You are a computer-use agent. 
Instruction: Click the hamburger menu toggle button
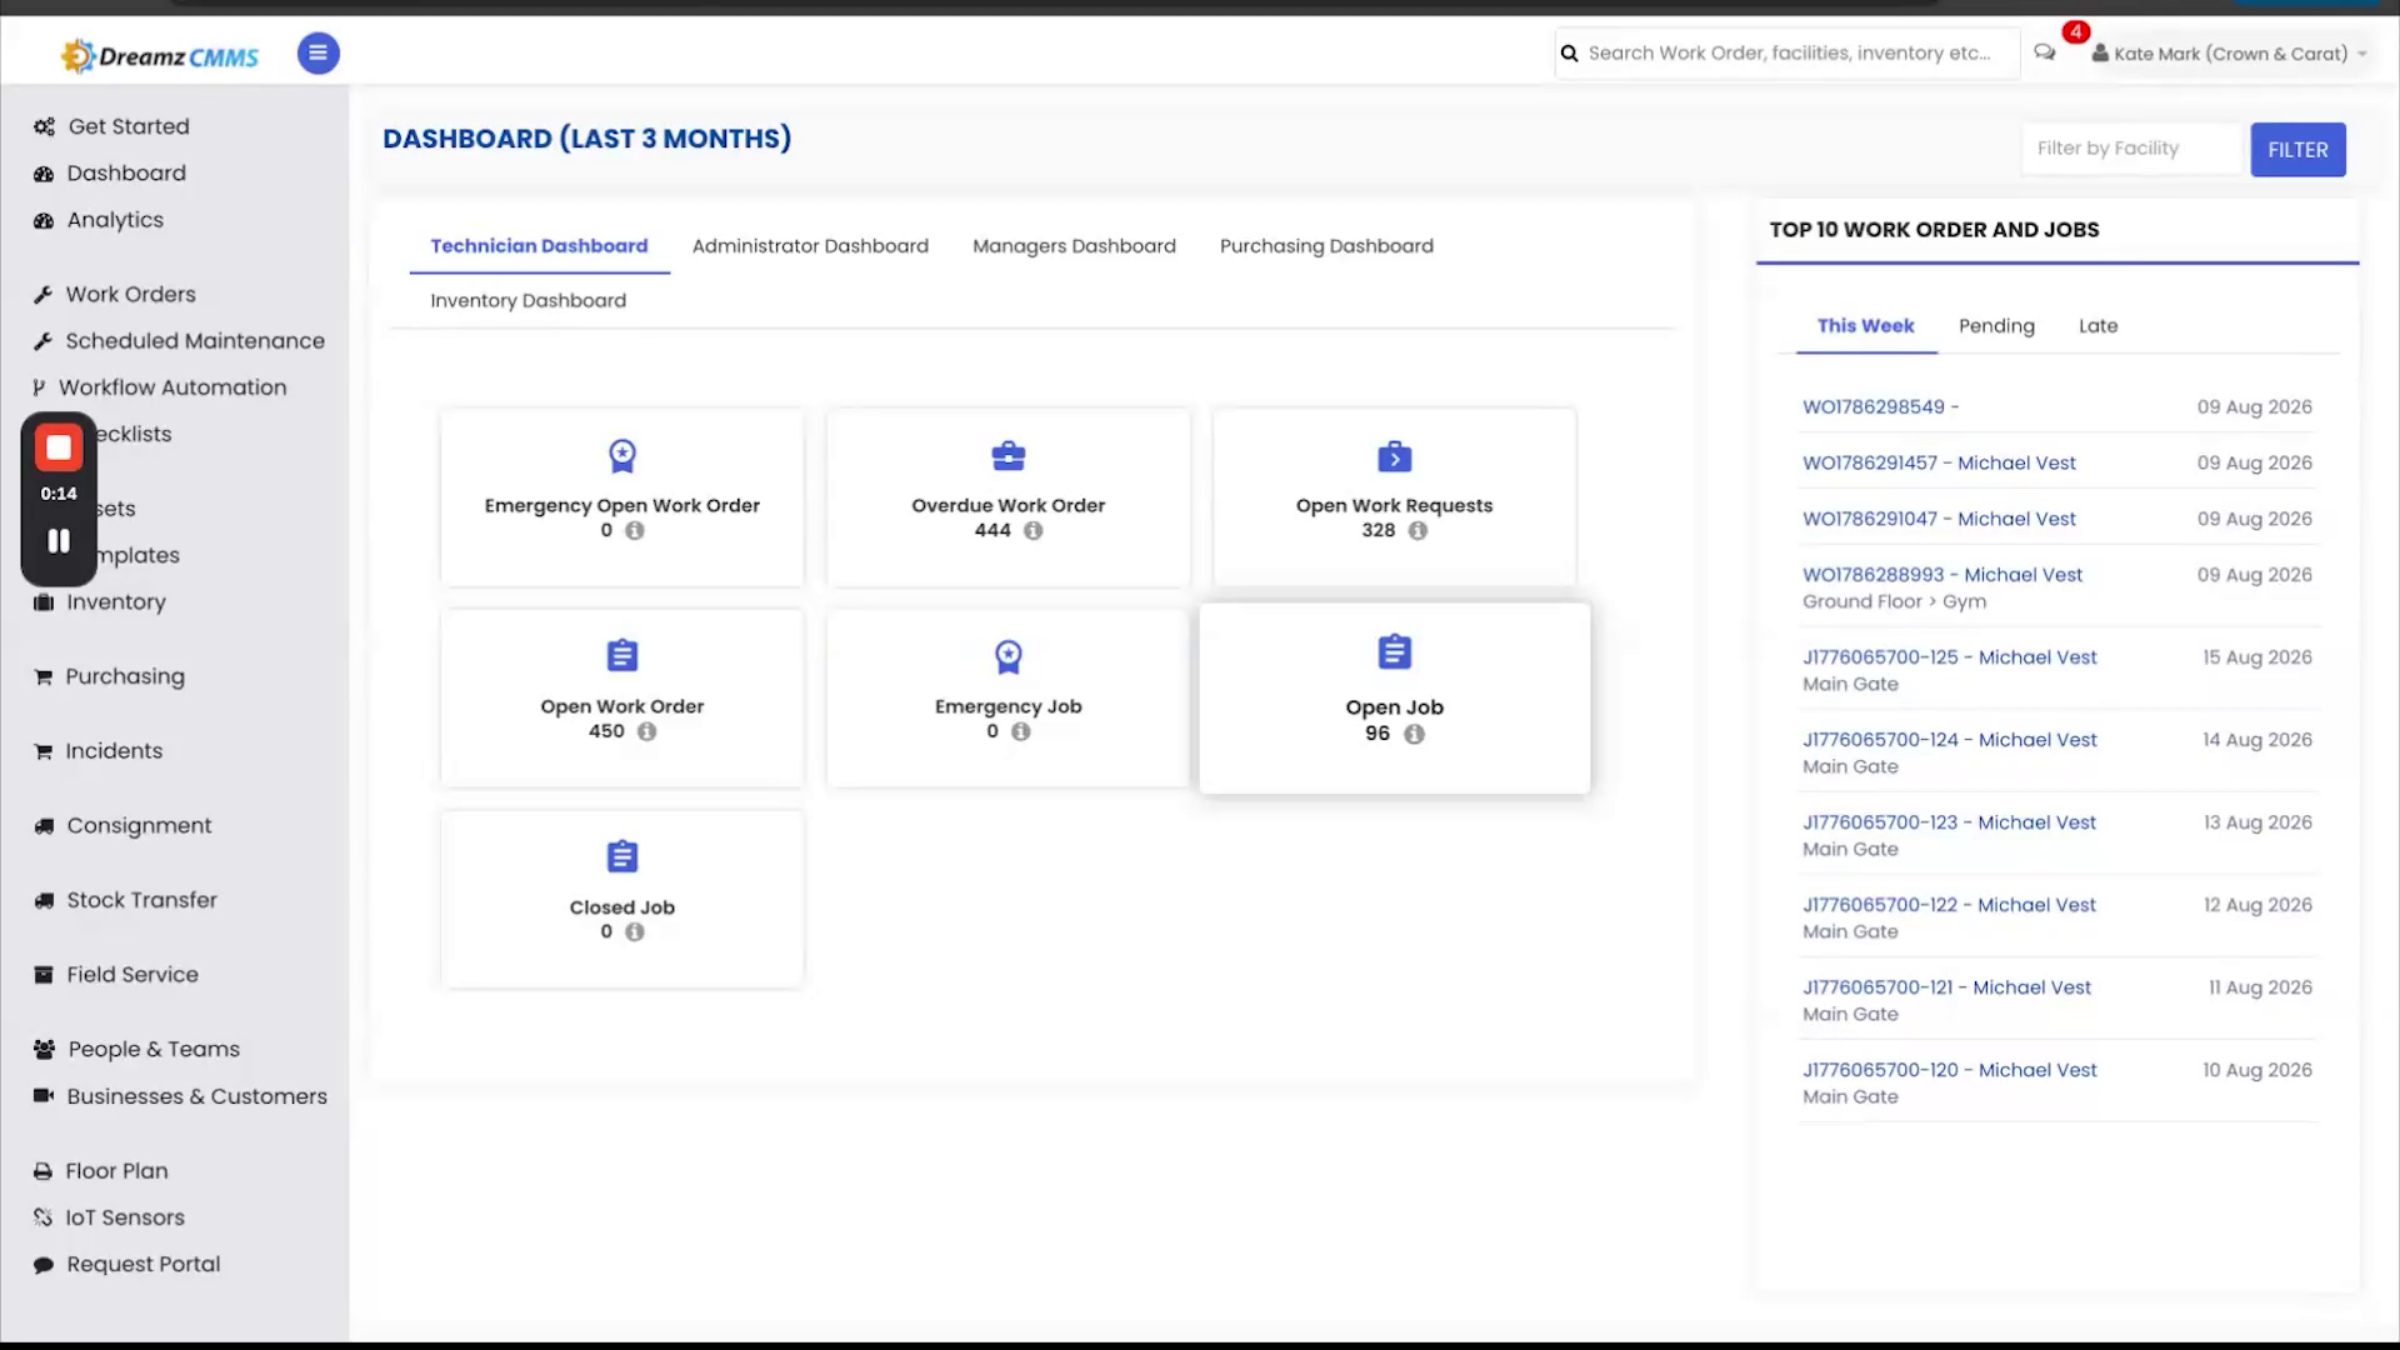coord(318,53)
